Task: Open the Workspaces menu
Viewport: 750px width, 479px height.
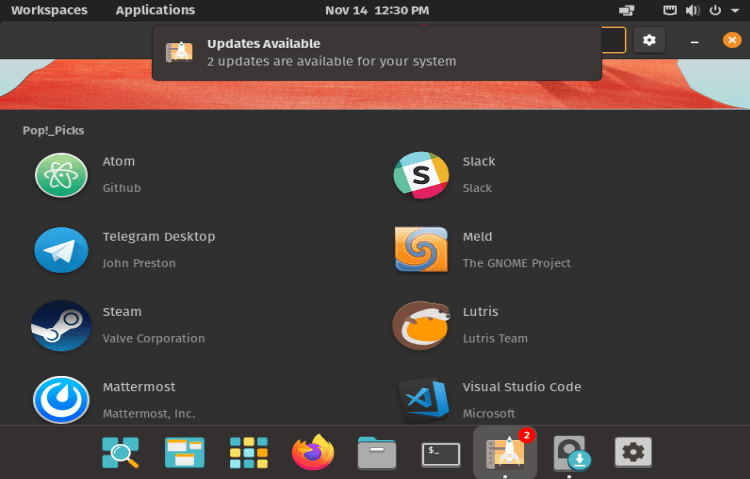Action: 49,10
